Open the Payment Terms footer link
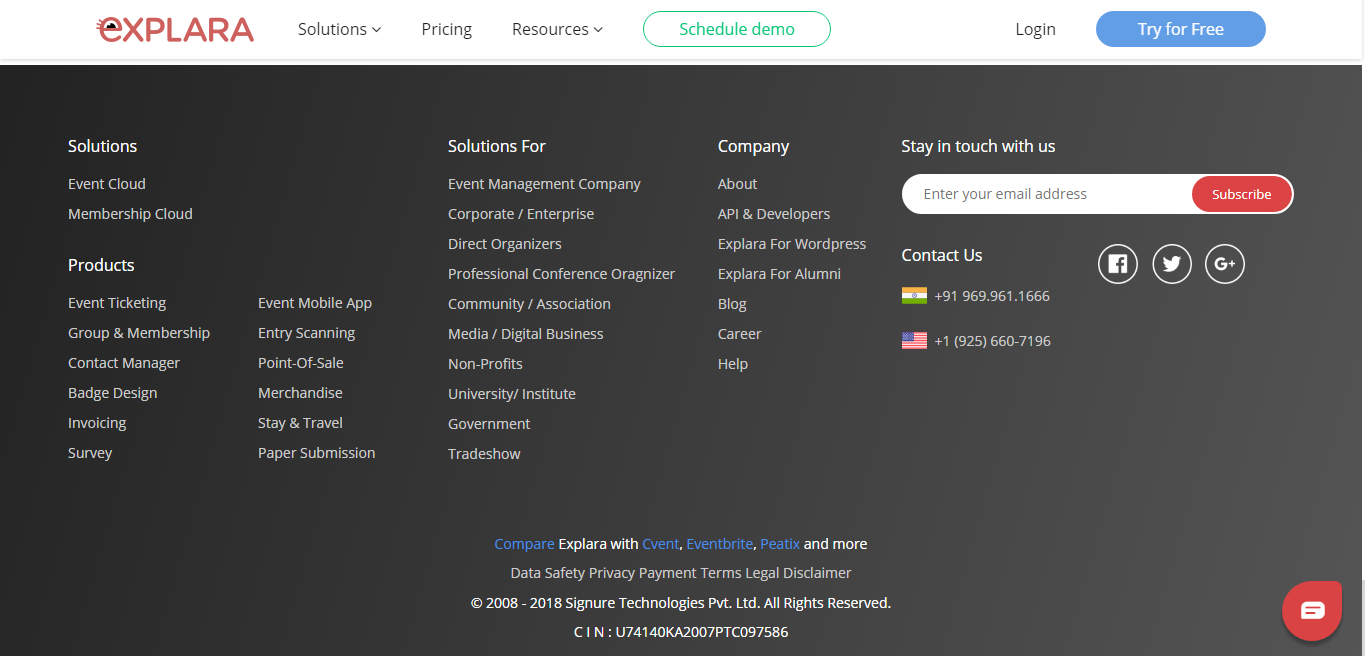The width and height of the screenshot is (1365, 656). [x=690, y=573]
